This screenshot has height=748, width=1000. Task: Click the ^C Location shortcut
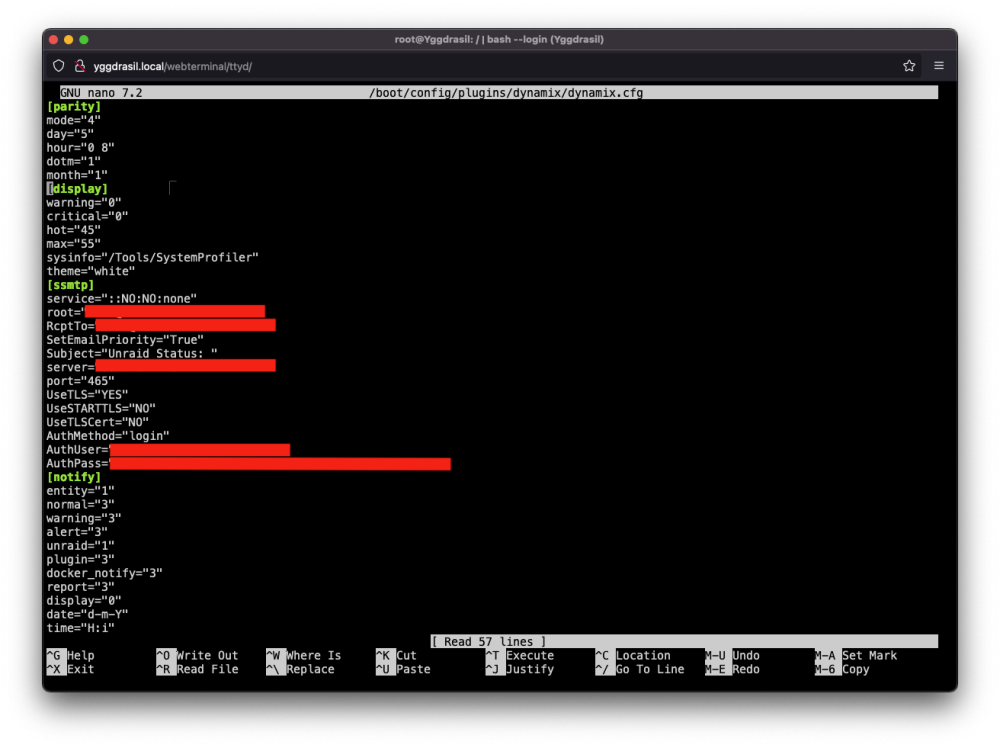tap(633, 656)
